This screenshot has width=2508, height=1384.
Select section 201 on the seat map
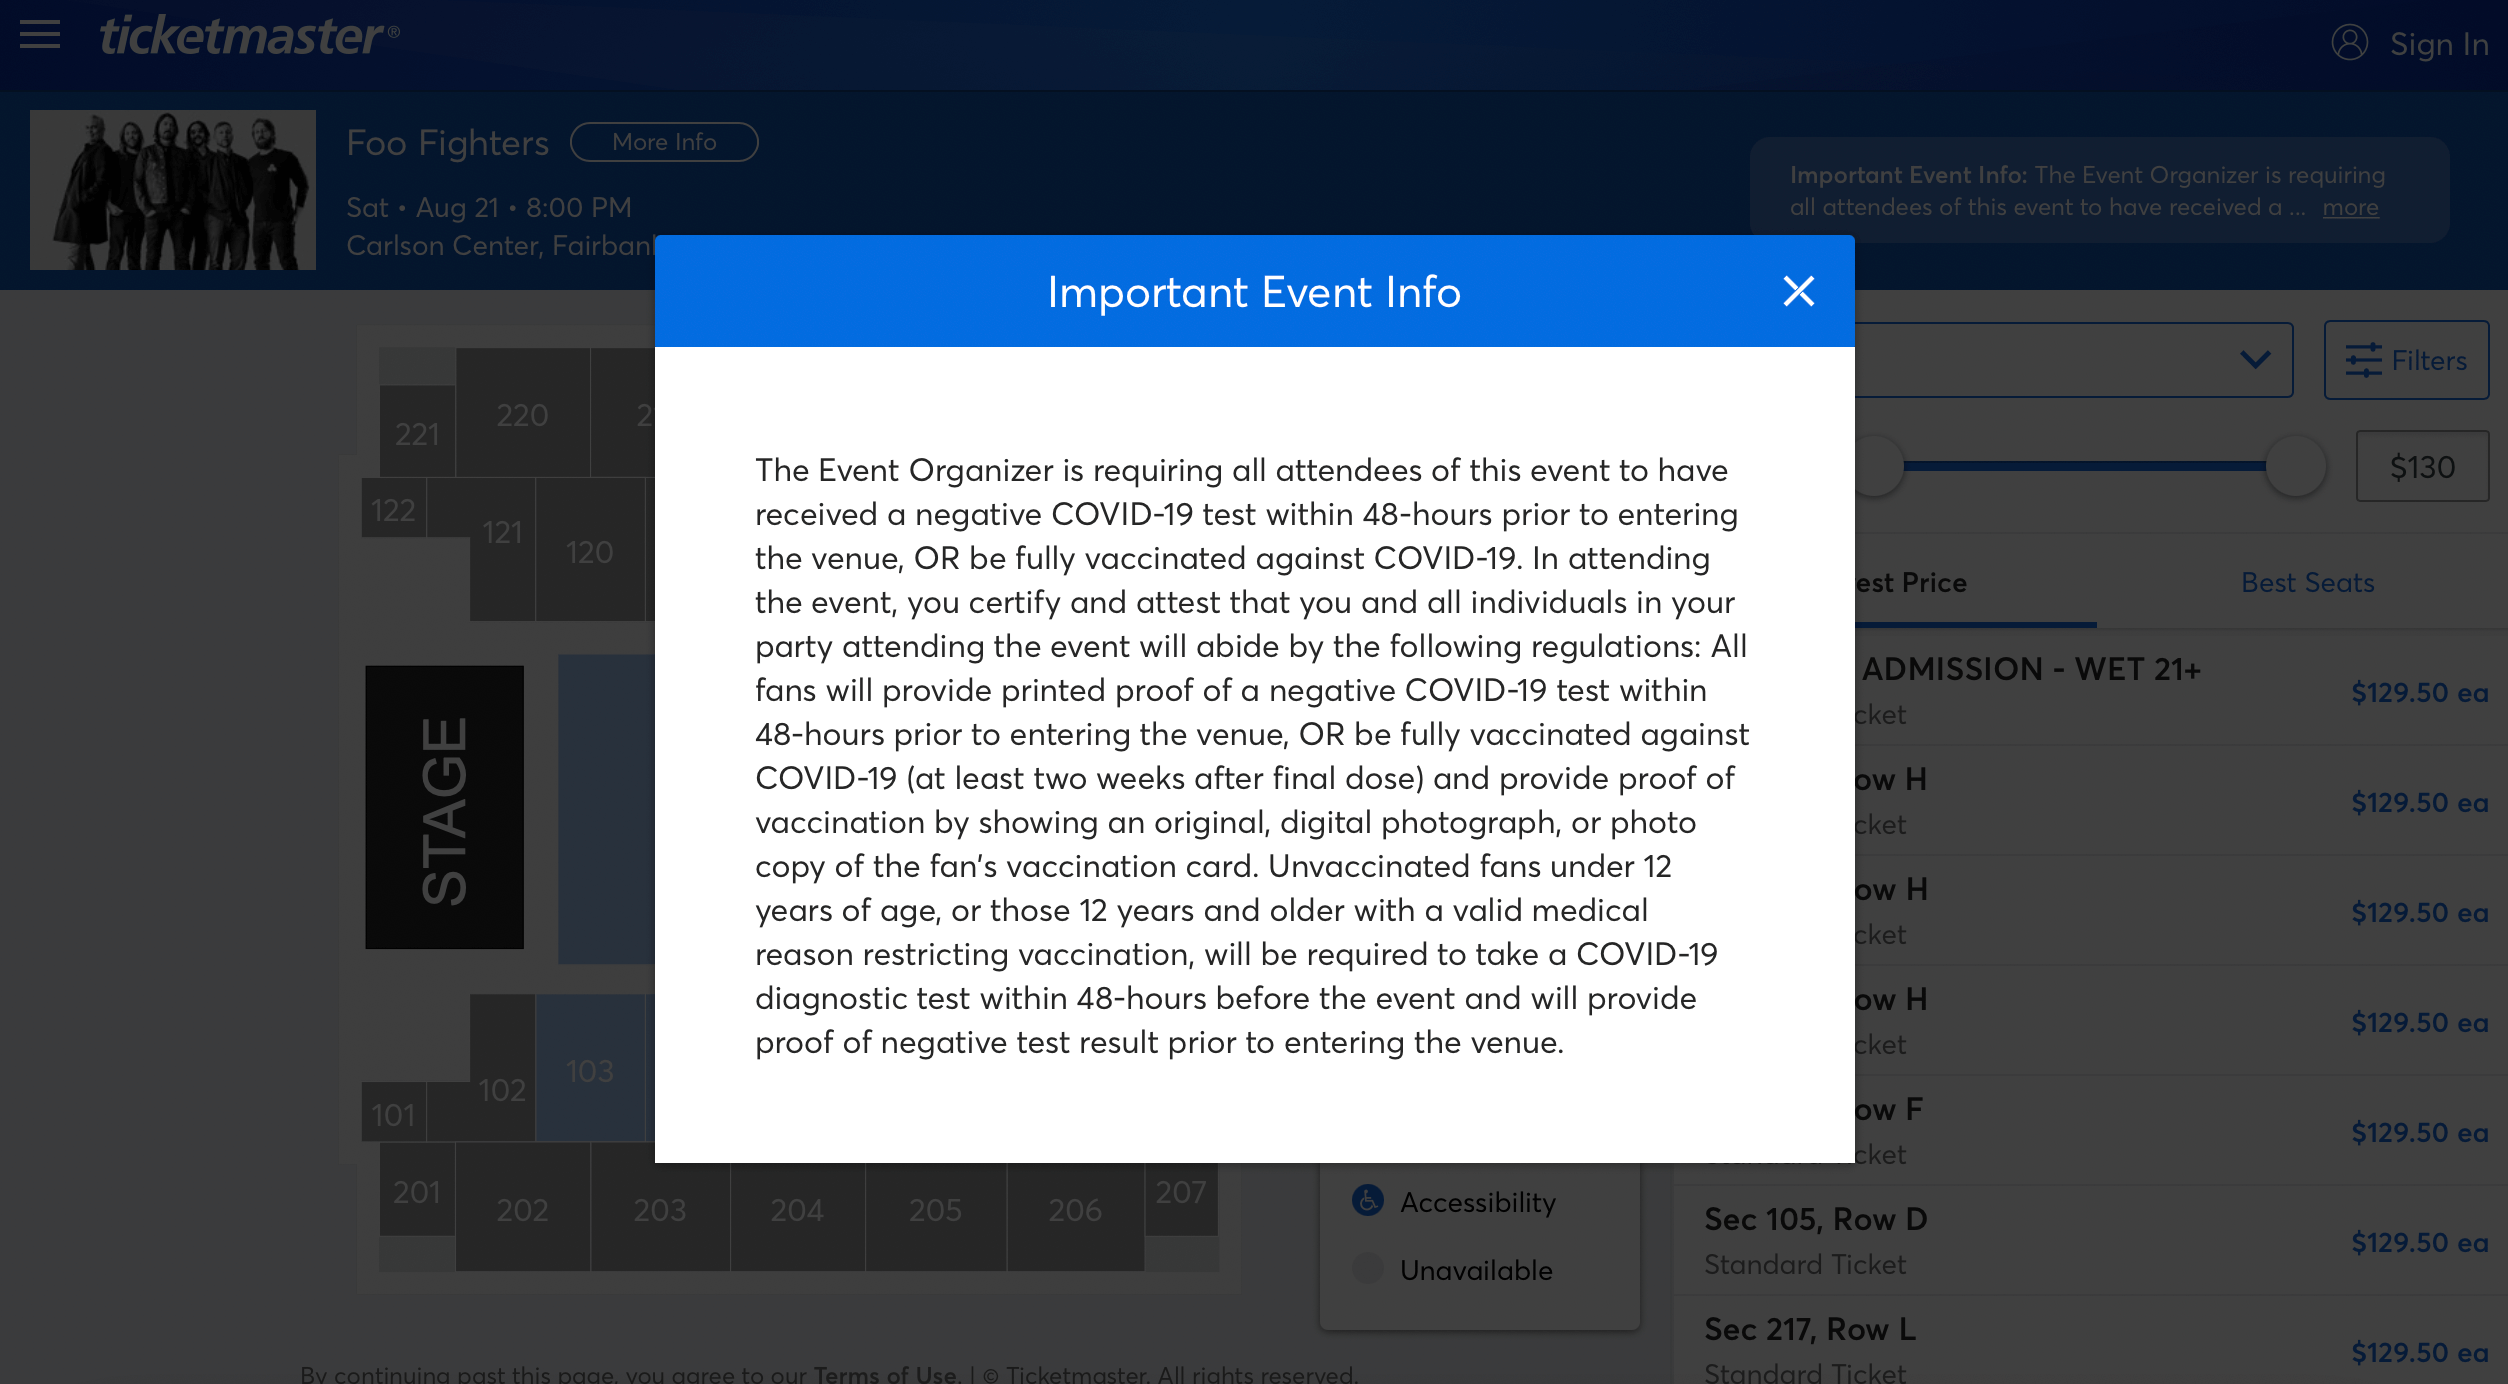pos(417,1190)
